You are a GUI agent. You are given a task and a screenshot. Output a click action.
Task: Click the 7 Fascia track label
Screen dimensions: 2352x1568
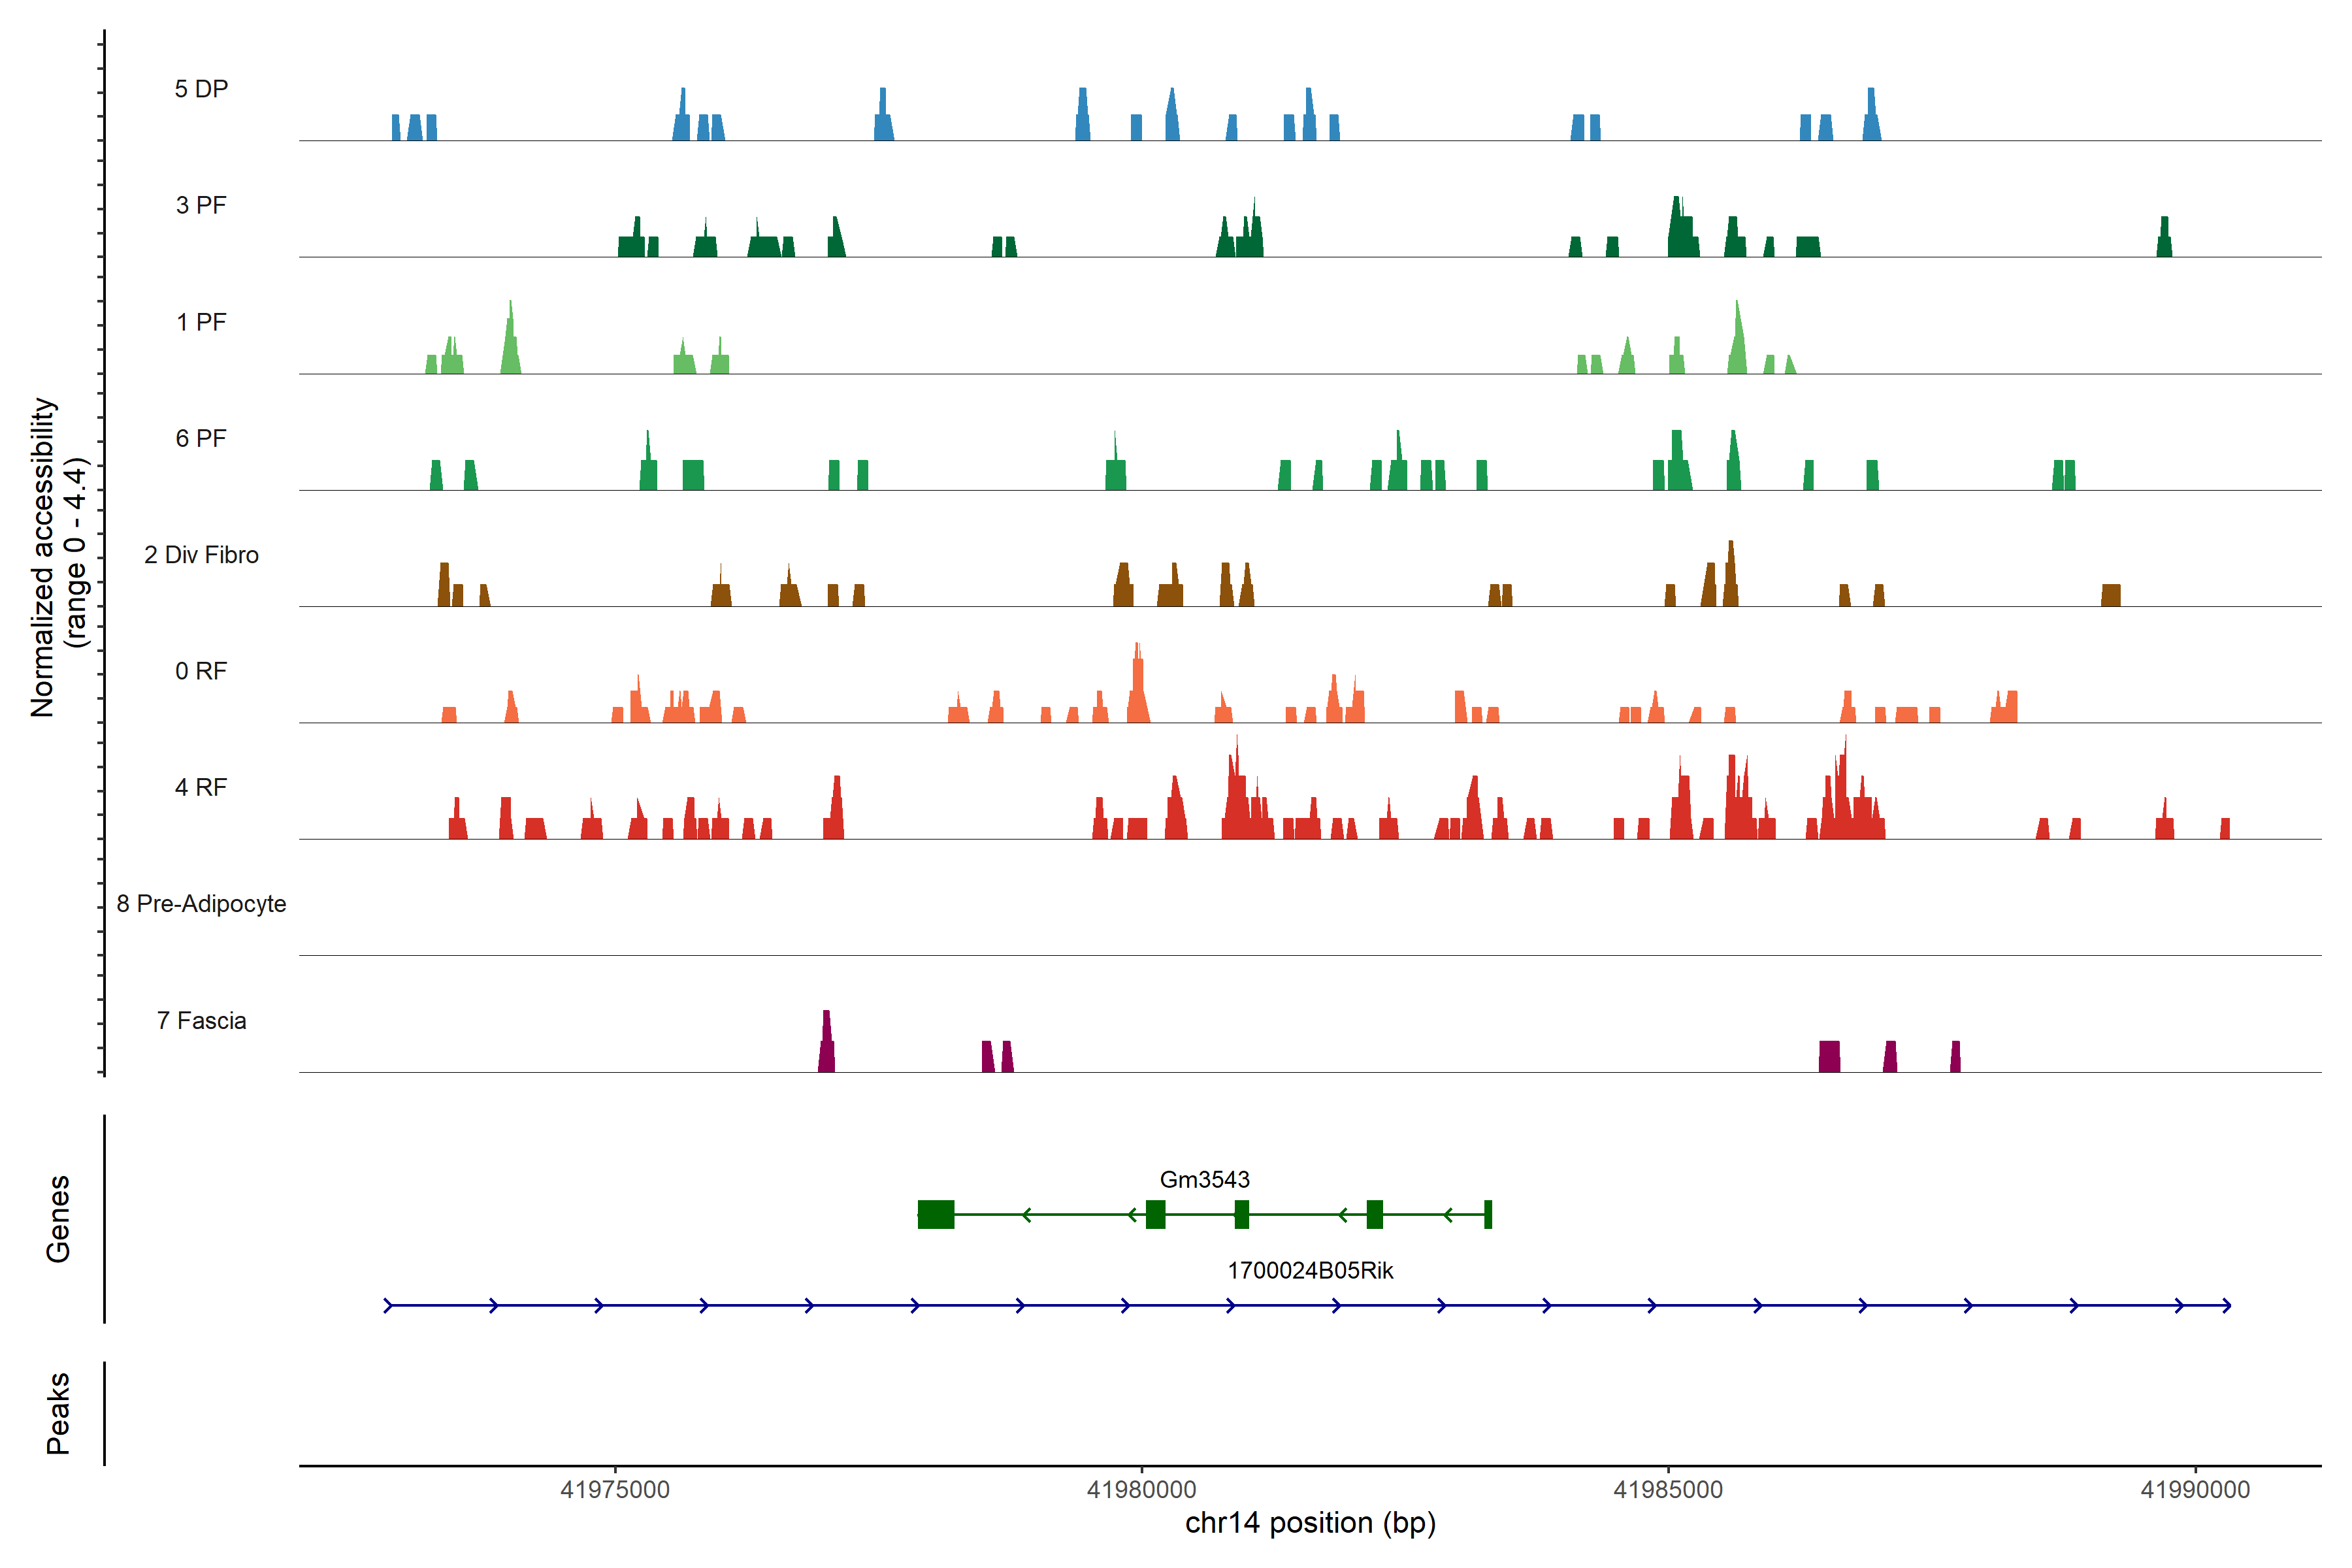pos(201,1020)
